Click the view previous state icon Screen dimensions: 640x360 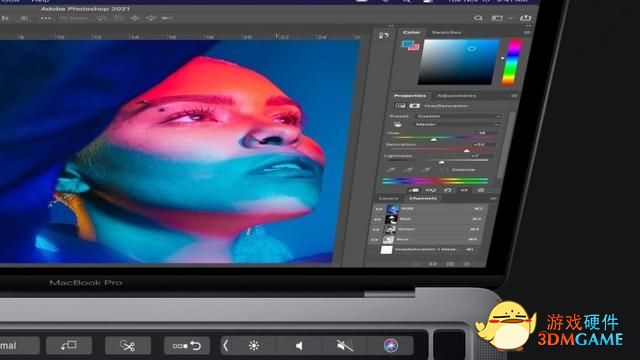[431, 190]
